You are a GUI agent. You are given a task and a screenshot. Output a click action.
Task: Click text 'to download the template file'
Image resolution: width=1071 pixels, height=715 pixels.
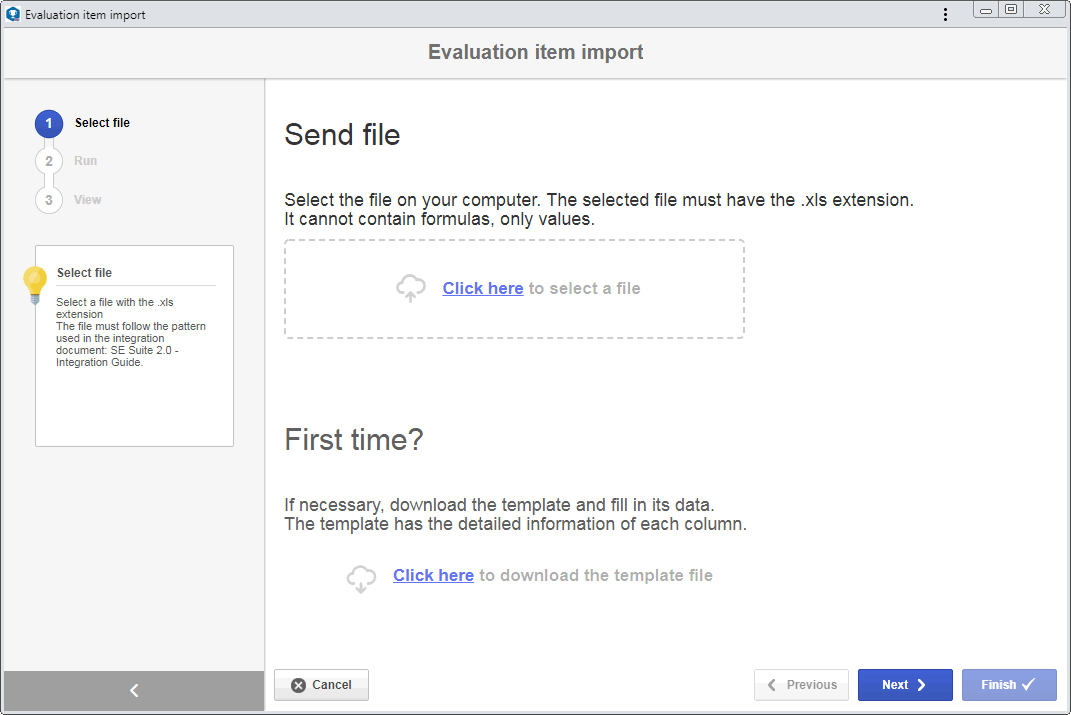[596, 575]
